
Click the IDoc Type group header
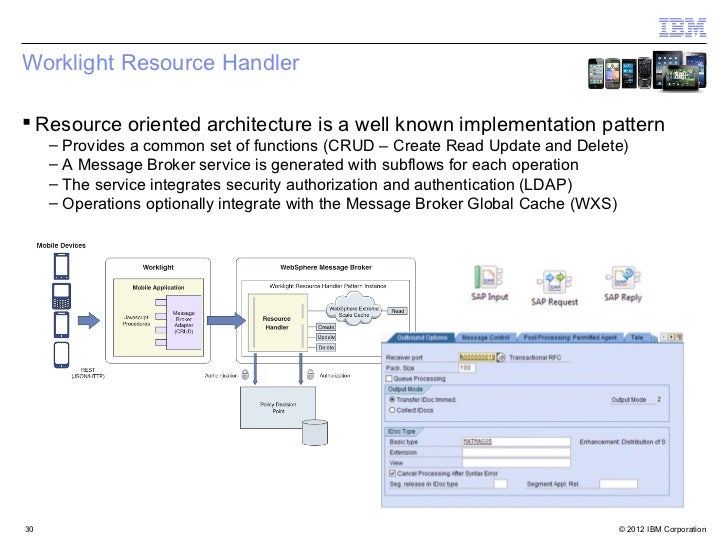point(402,431)
